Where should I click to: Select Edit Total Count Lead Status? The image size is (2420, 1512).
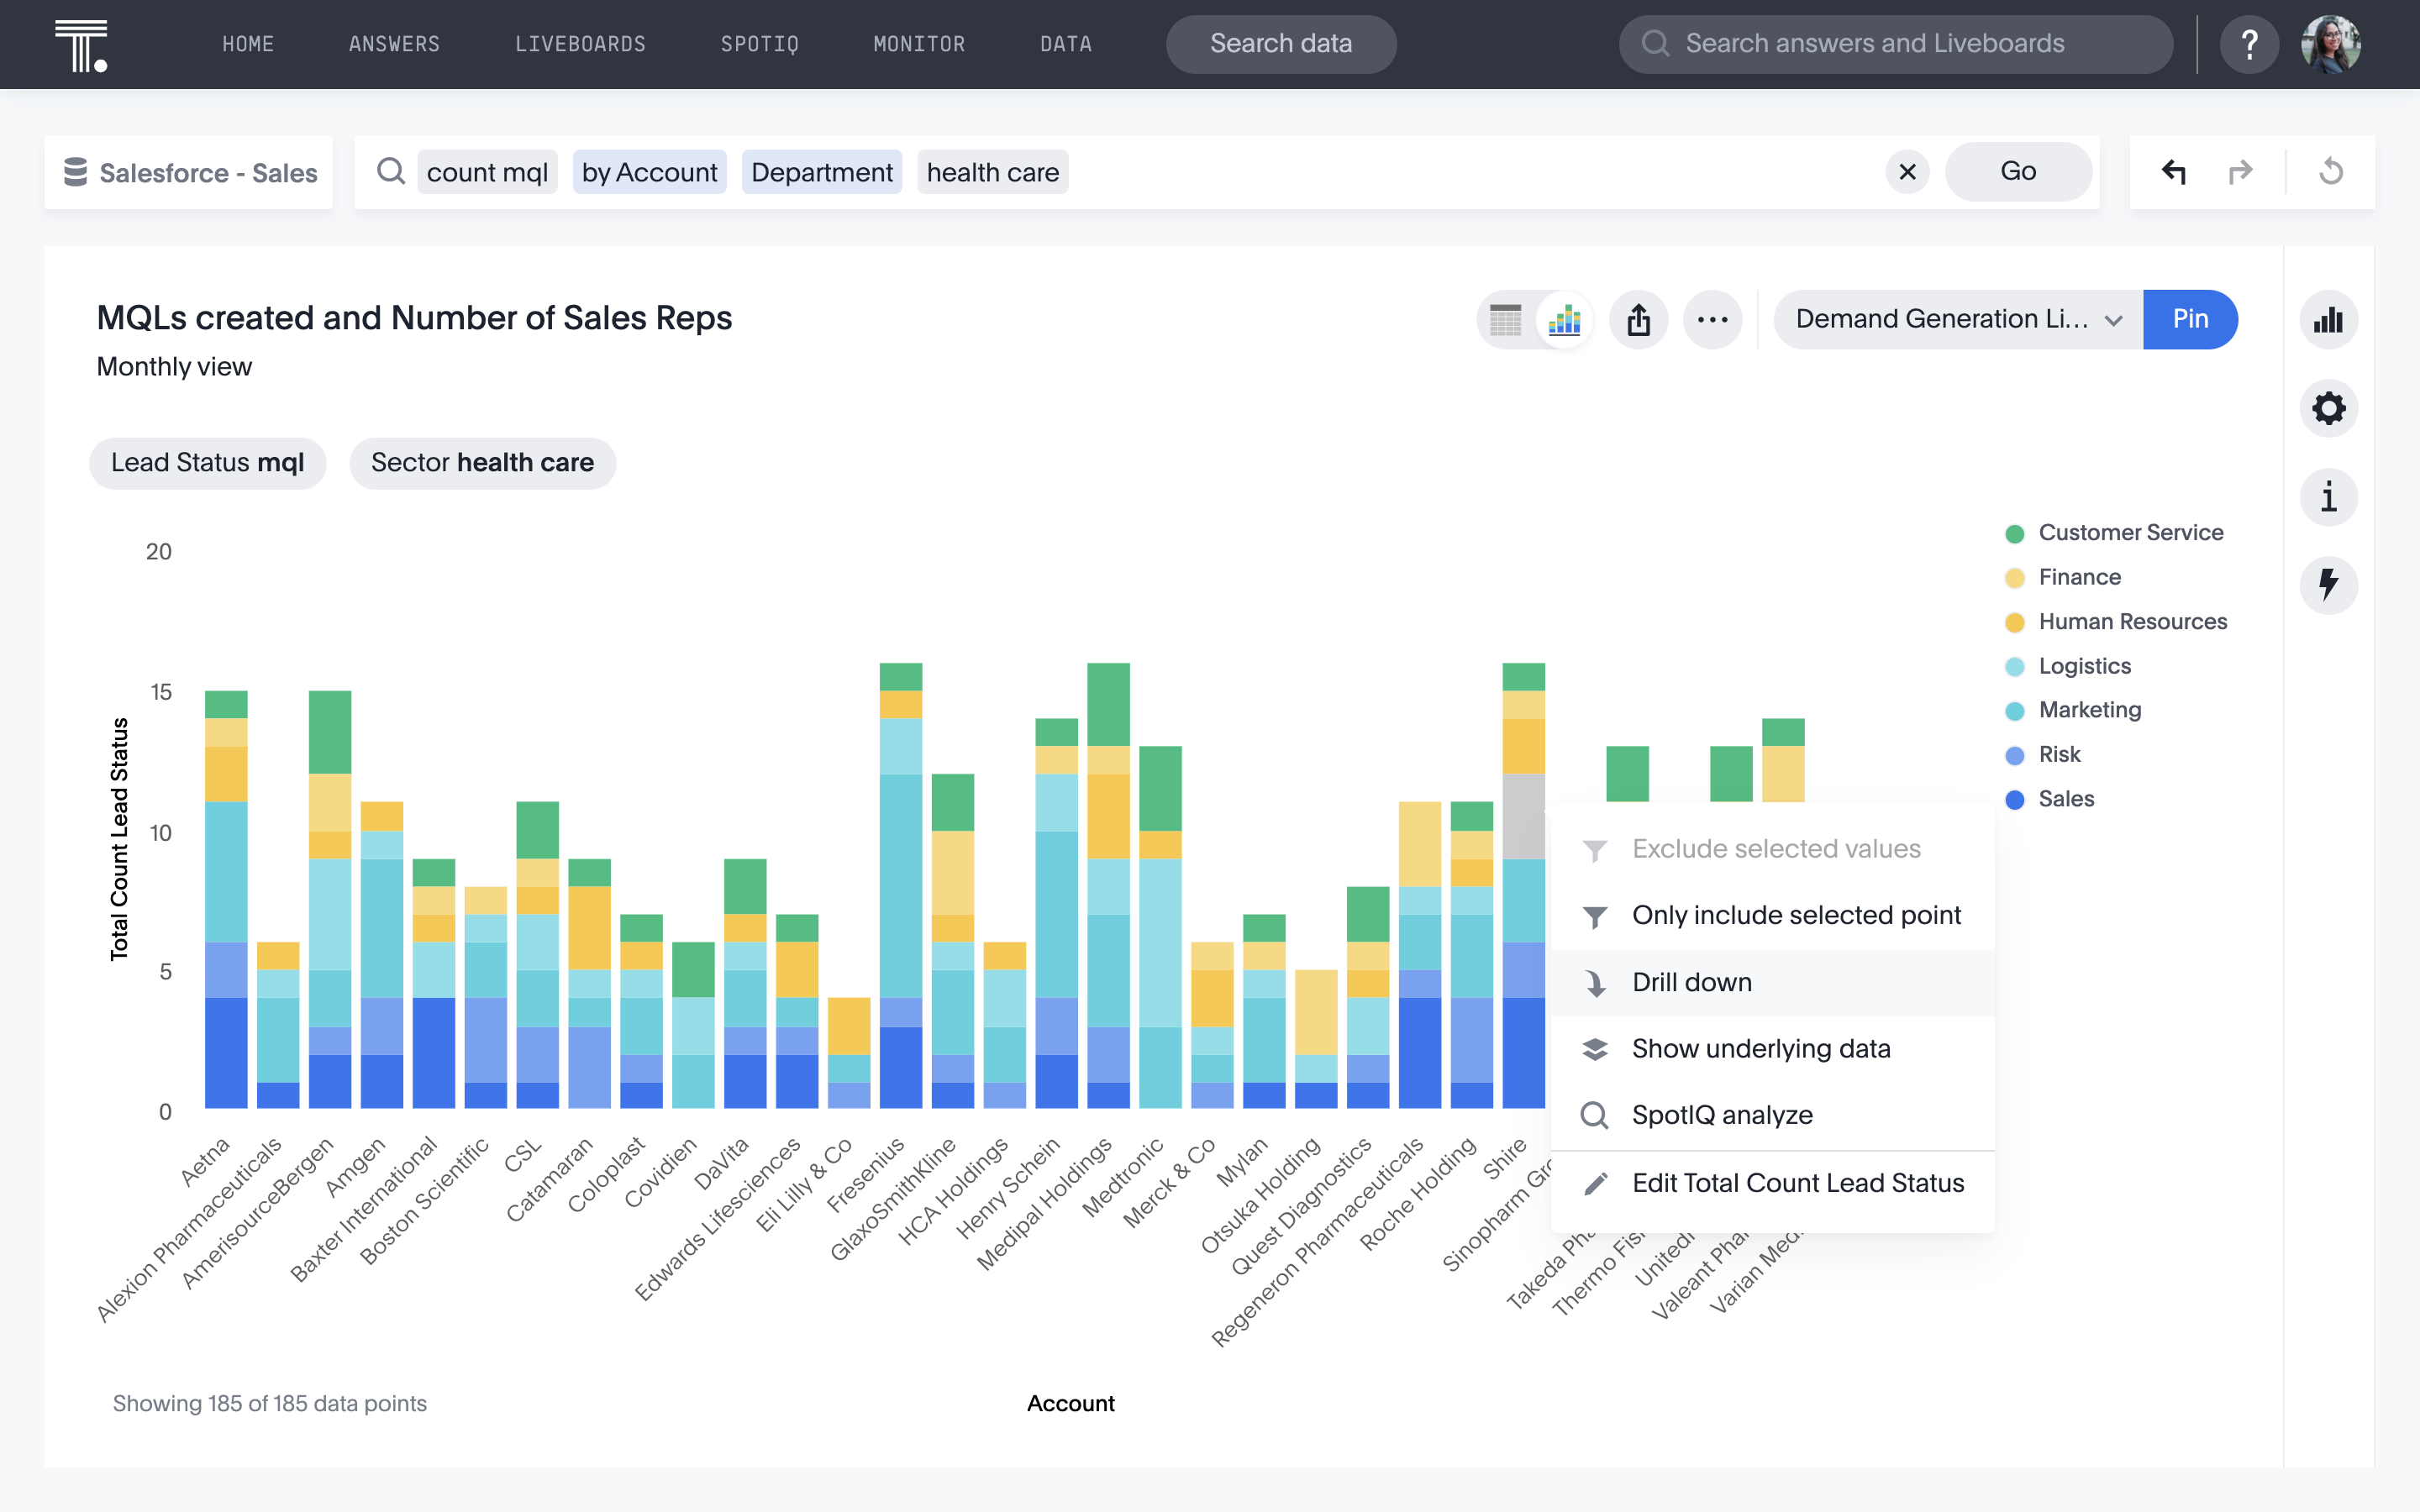click(x=1772, y=1184)
